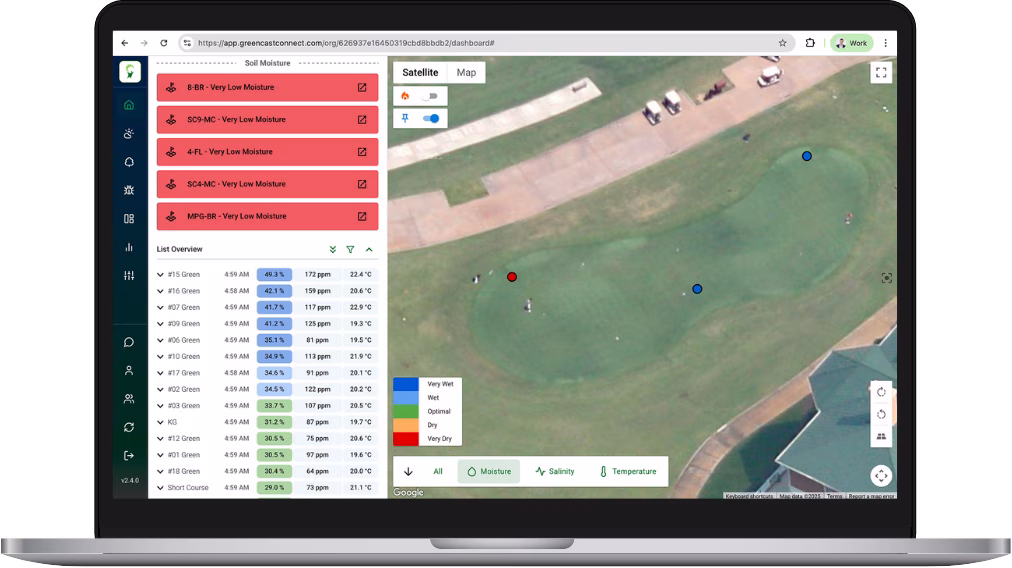Open the SC9-MC Very Low Moisture alert
1012x568 pixels.
(x=267, y=119)
